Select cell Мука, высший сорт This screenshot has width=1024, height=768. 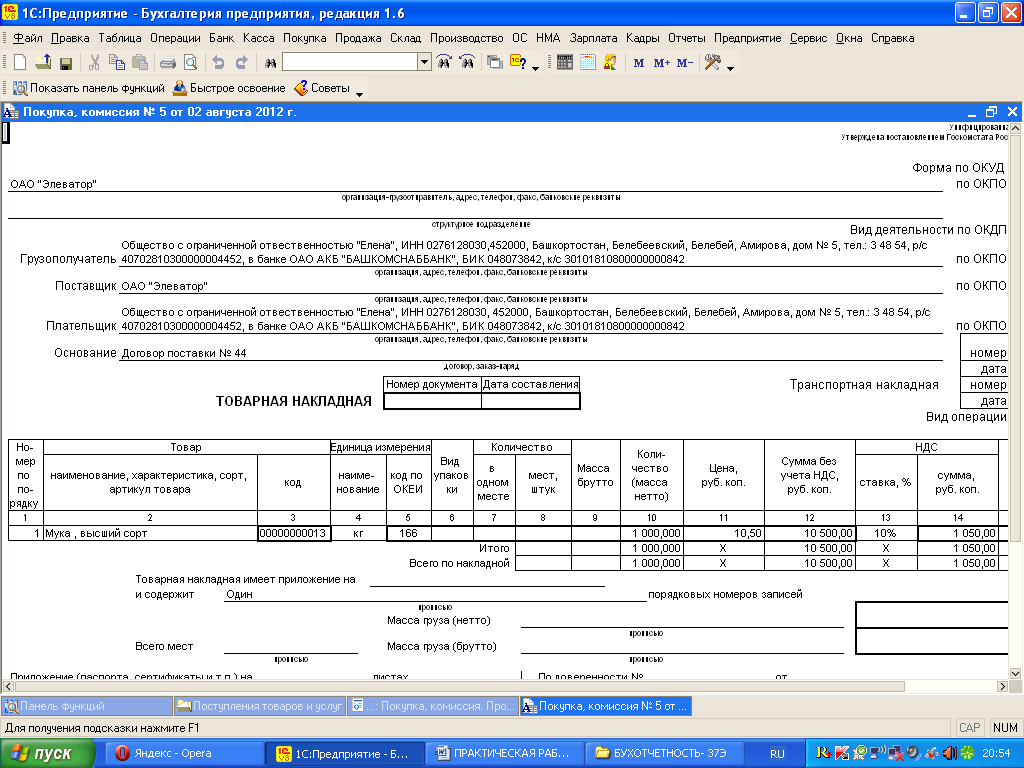(150, 533)
